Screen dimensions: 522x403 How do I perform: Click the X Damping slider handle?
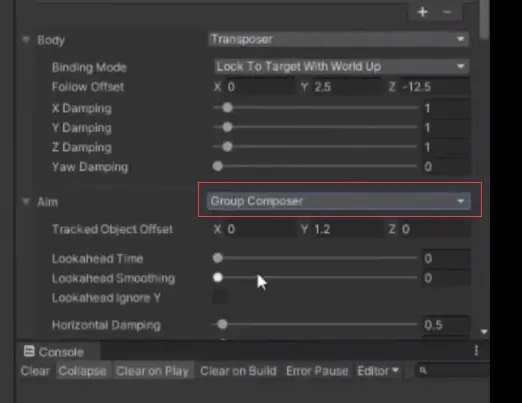[x=227, y=108]
